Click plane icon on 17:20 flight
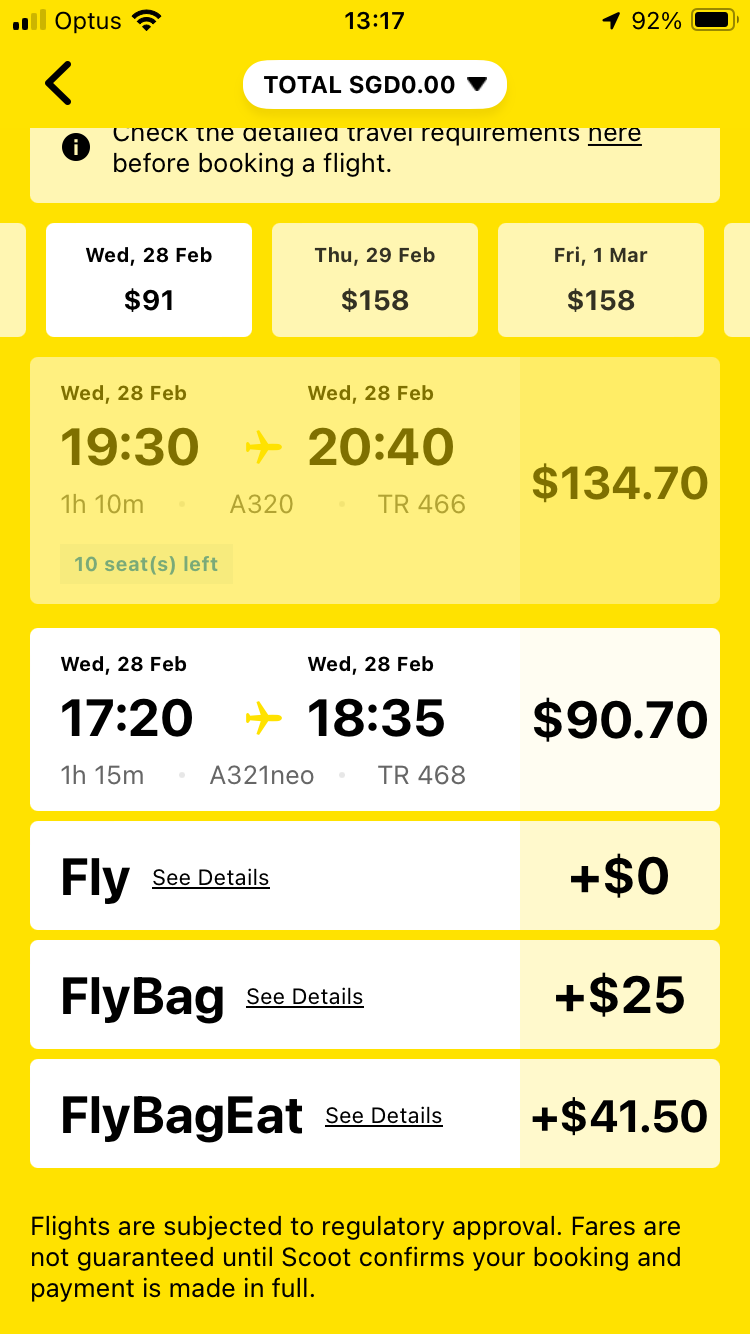 (264, 718)
